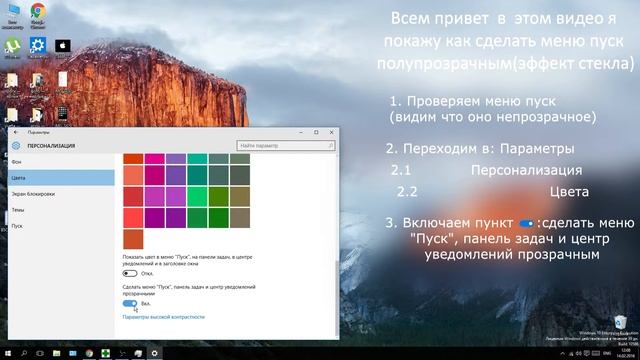The width and height of the screenshot is (640, 360).
Task: Open Task View from the taskbar
Action: point(40,353)
